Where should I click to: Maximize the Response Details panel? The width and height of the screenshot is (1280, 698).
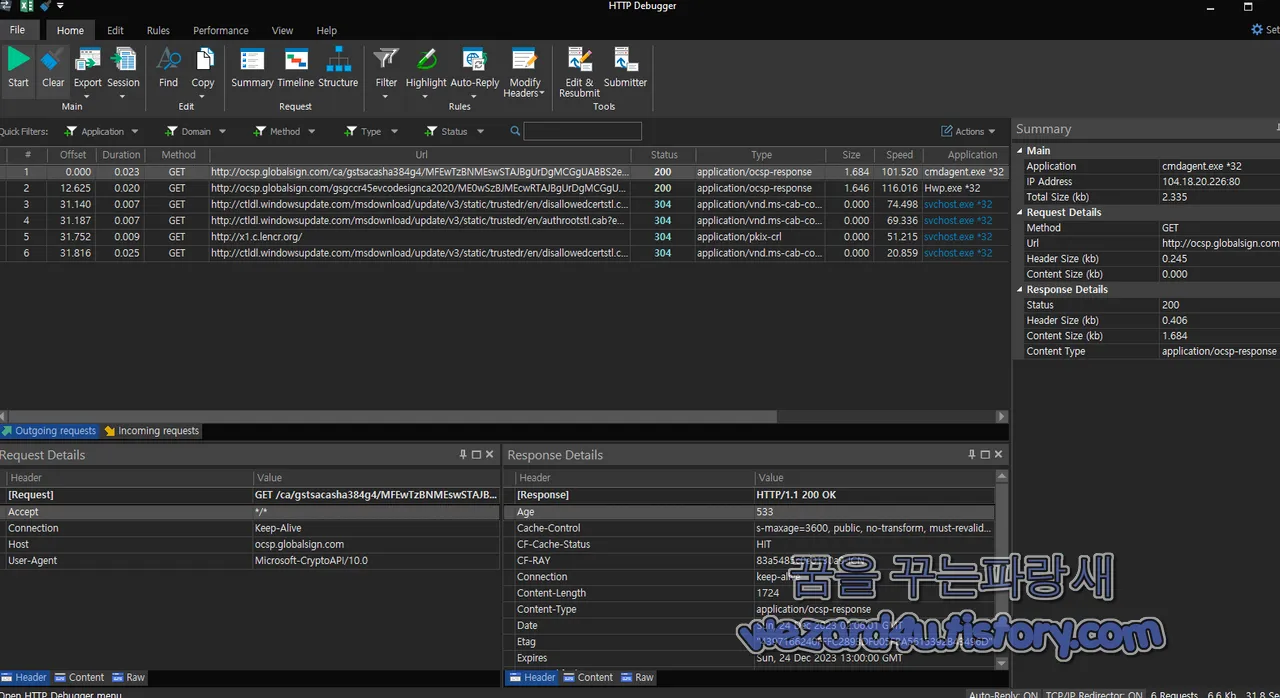coord(985,454)
